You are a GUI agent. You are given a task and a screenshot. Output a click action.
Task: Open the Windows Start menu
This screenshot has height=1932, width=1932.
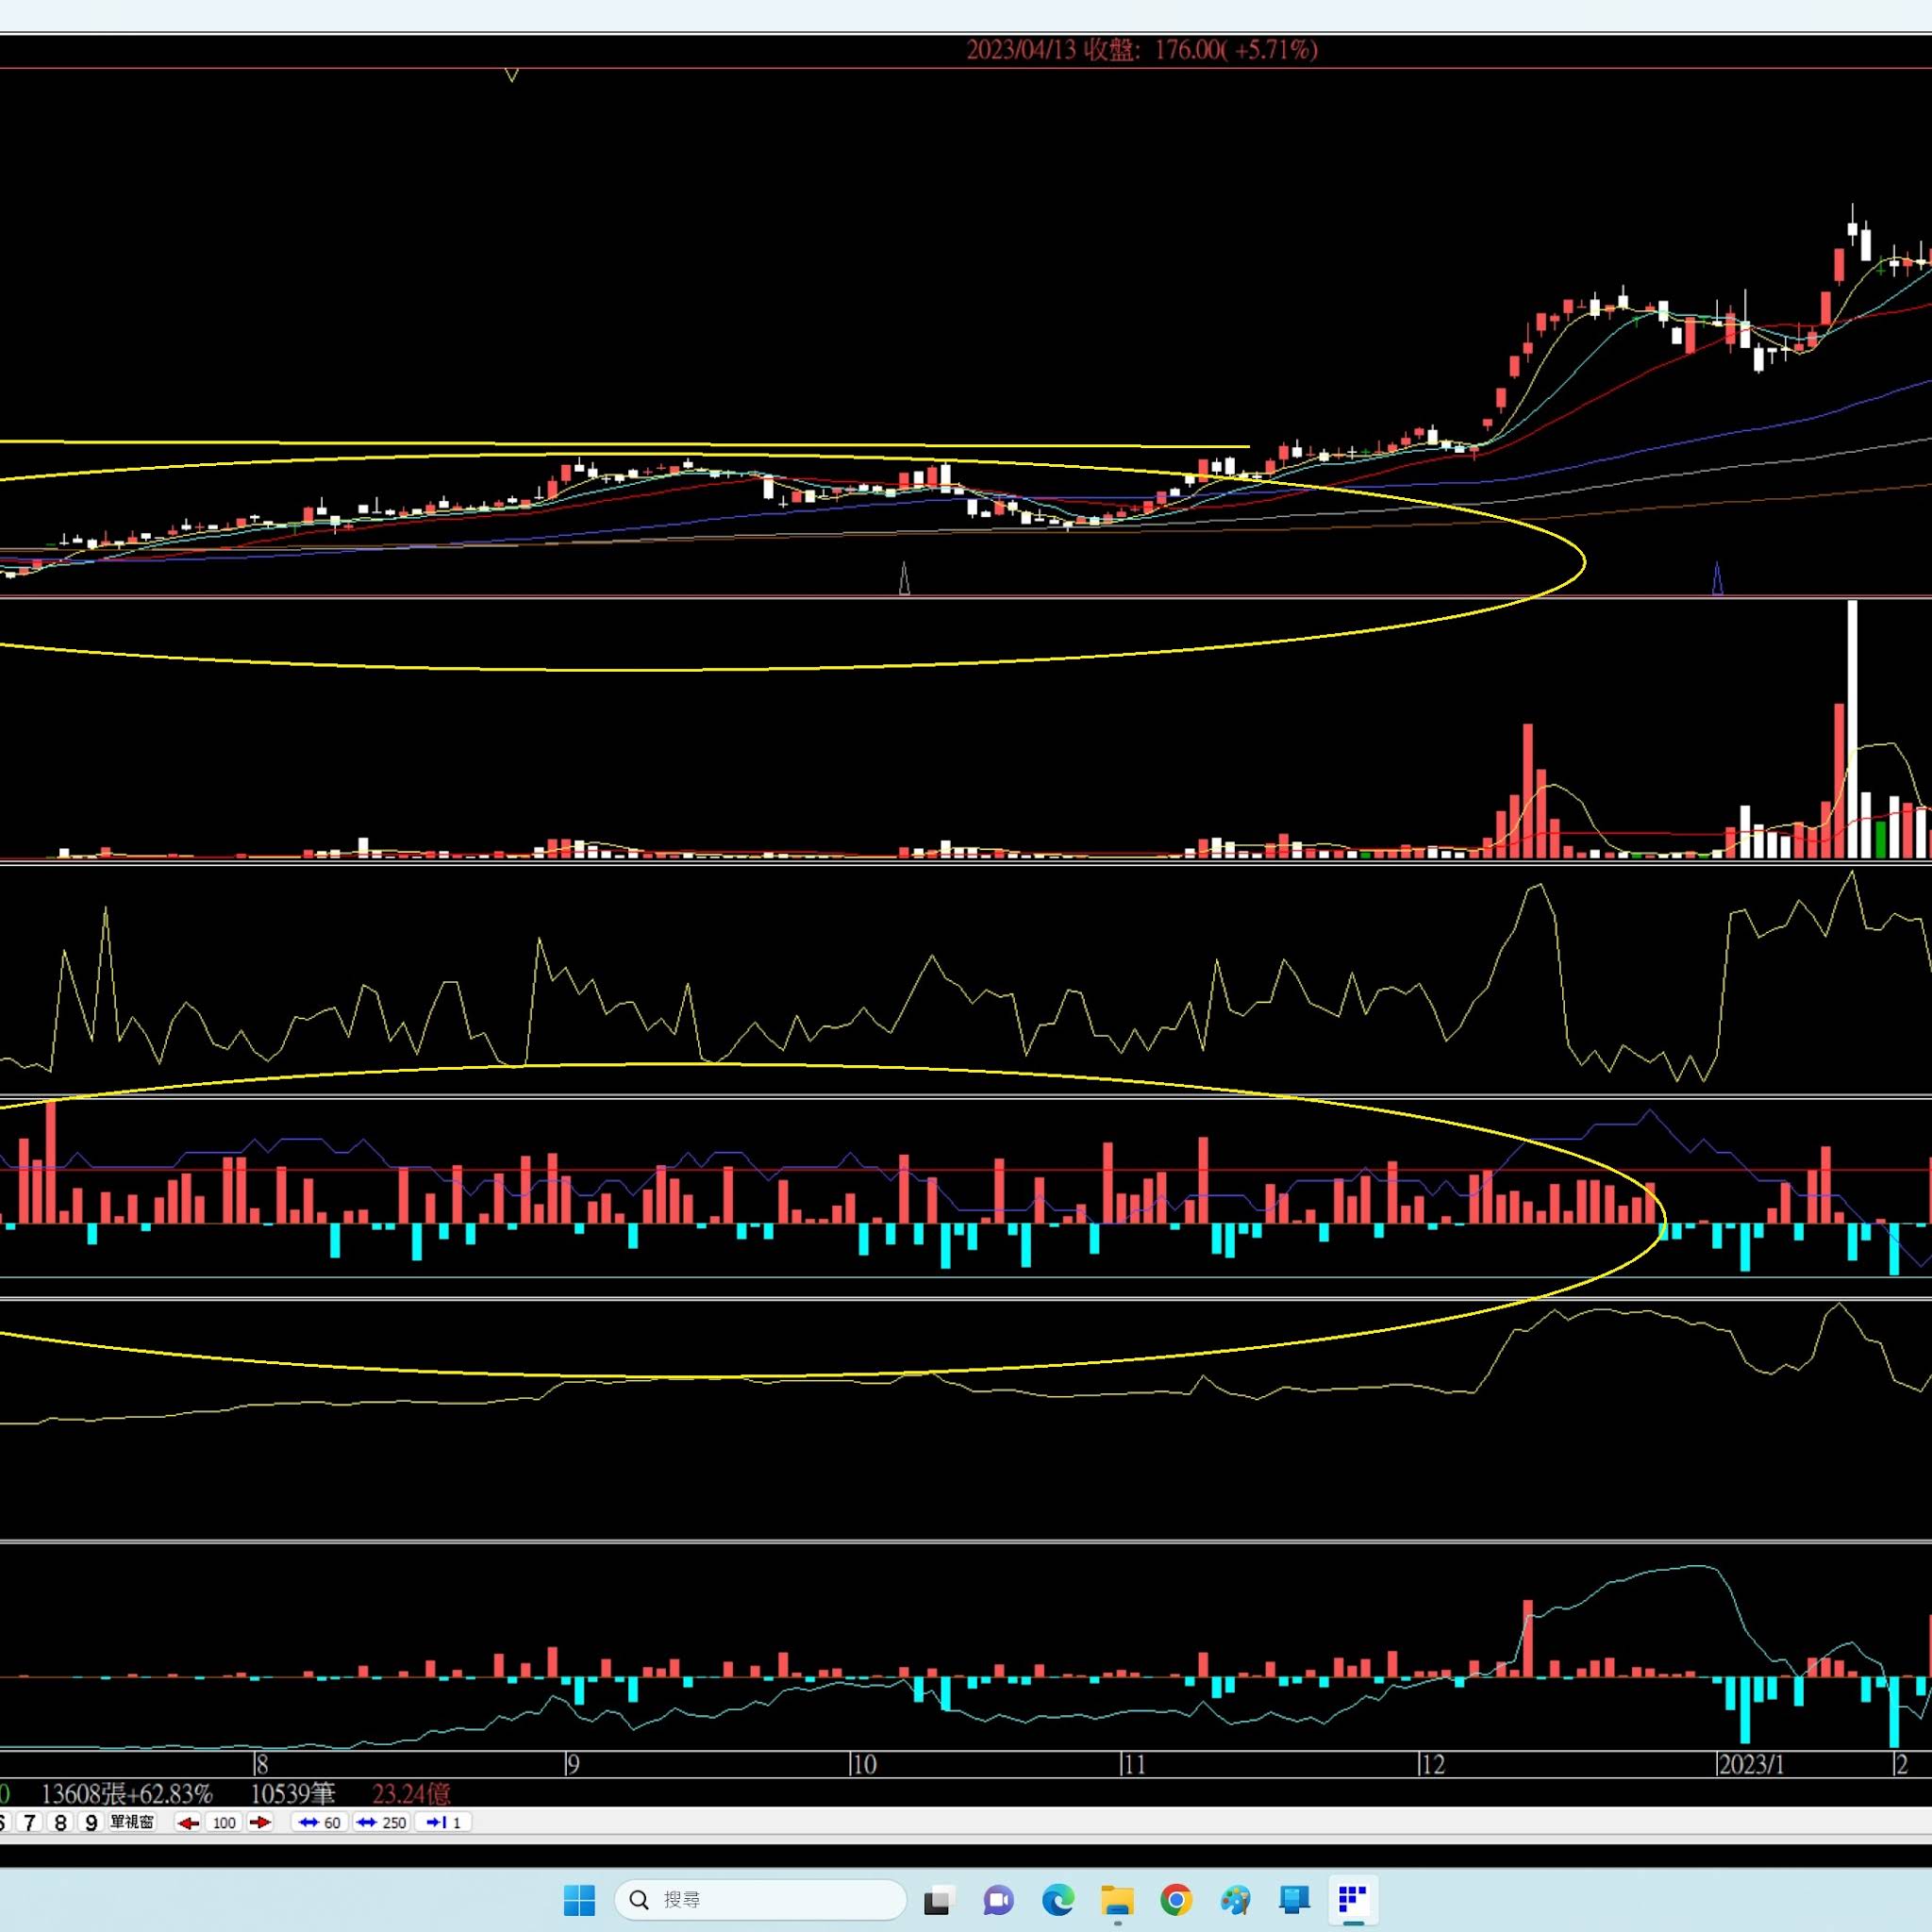pos(579,1899)
